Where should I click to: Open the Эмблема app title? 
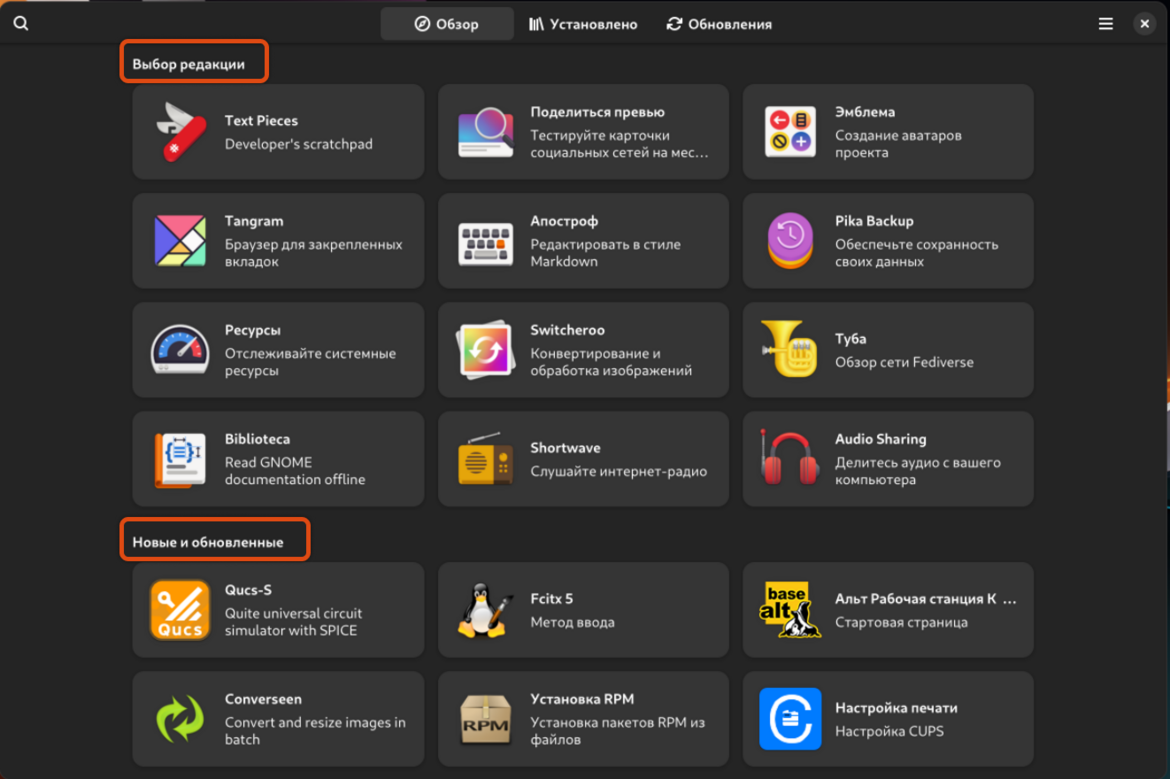[x=865, y=112]
